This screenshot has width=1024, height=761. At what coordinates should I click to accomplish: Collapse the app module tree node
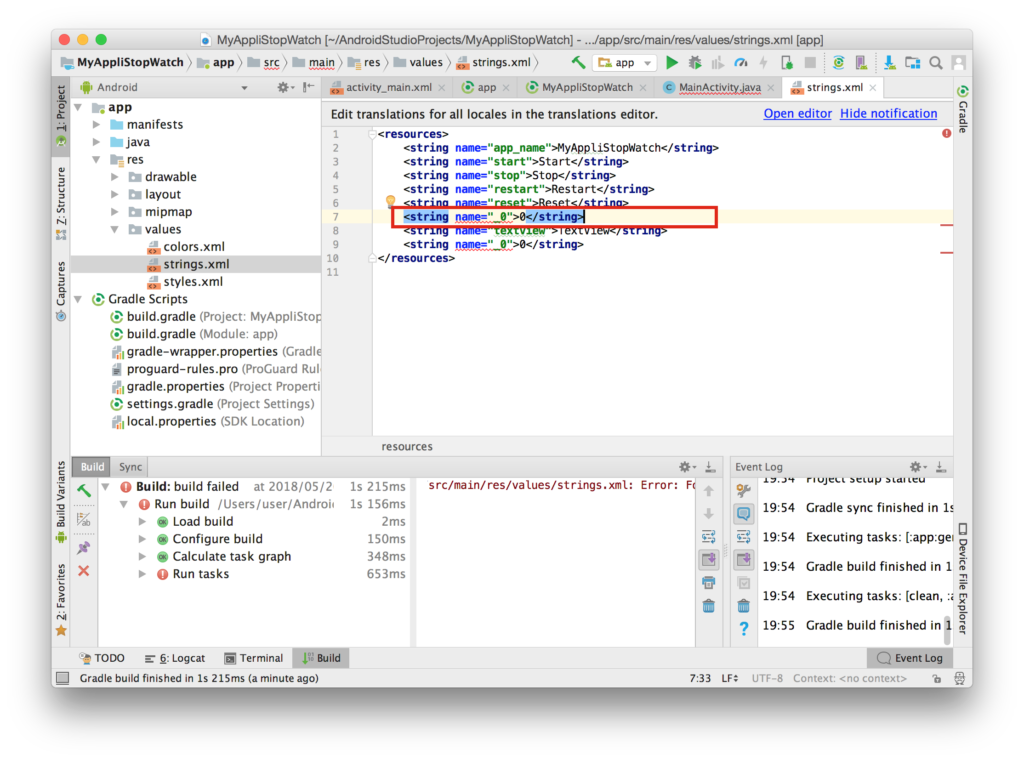pyautogui.click(x=79, y=107)
